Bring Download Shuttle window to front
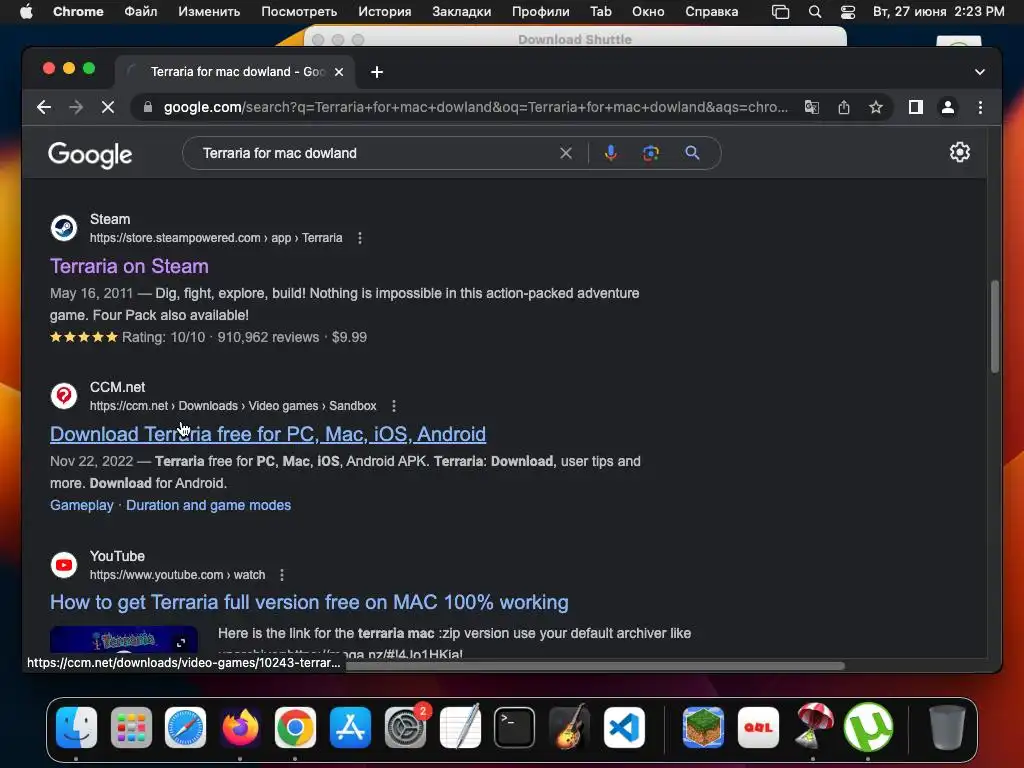This screenshot has height=768, width=1024. [575, 36]
